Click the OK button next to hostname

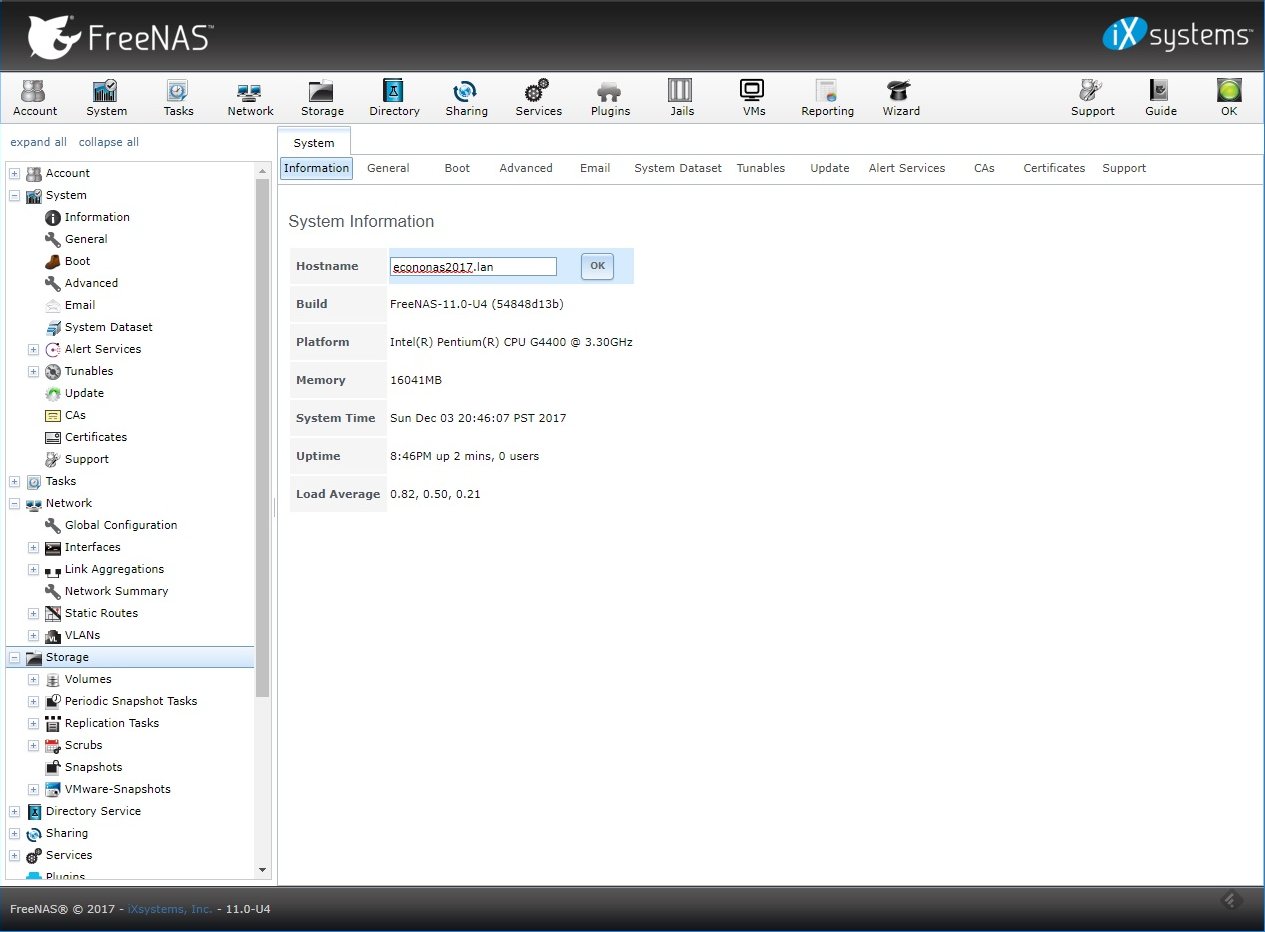(x=597, y=266)
